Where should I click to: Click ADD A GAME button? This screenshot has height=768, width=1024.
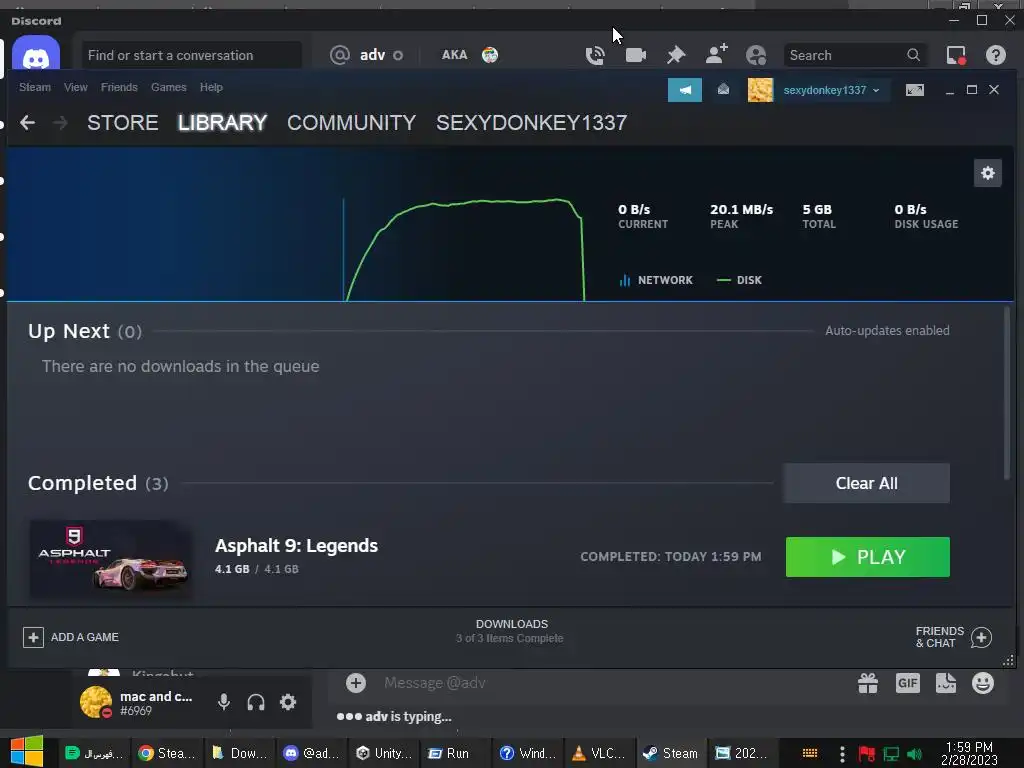pos(71,637)
